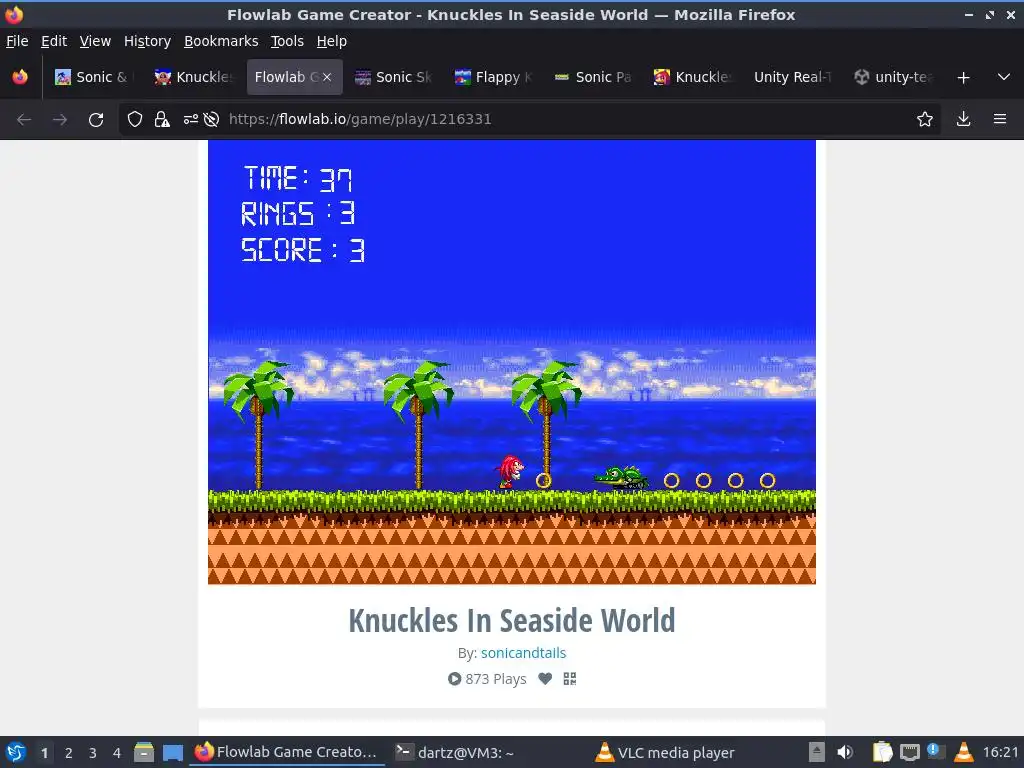The image size is (1024, 768).
Task: Reload the current page
Action: coord(96,120)
